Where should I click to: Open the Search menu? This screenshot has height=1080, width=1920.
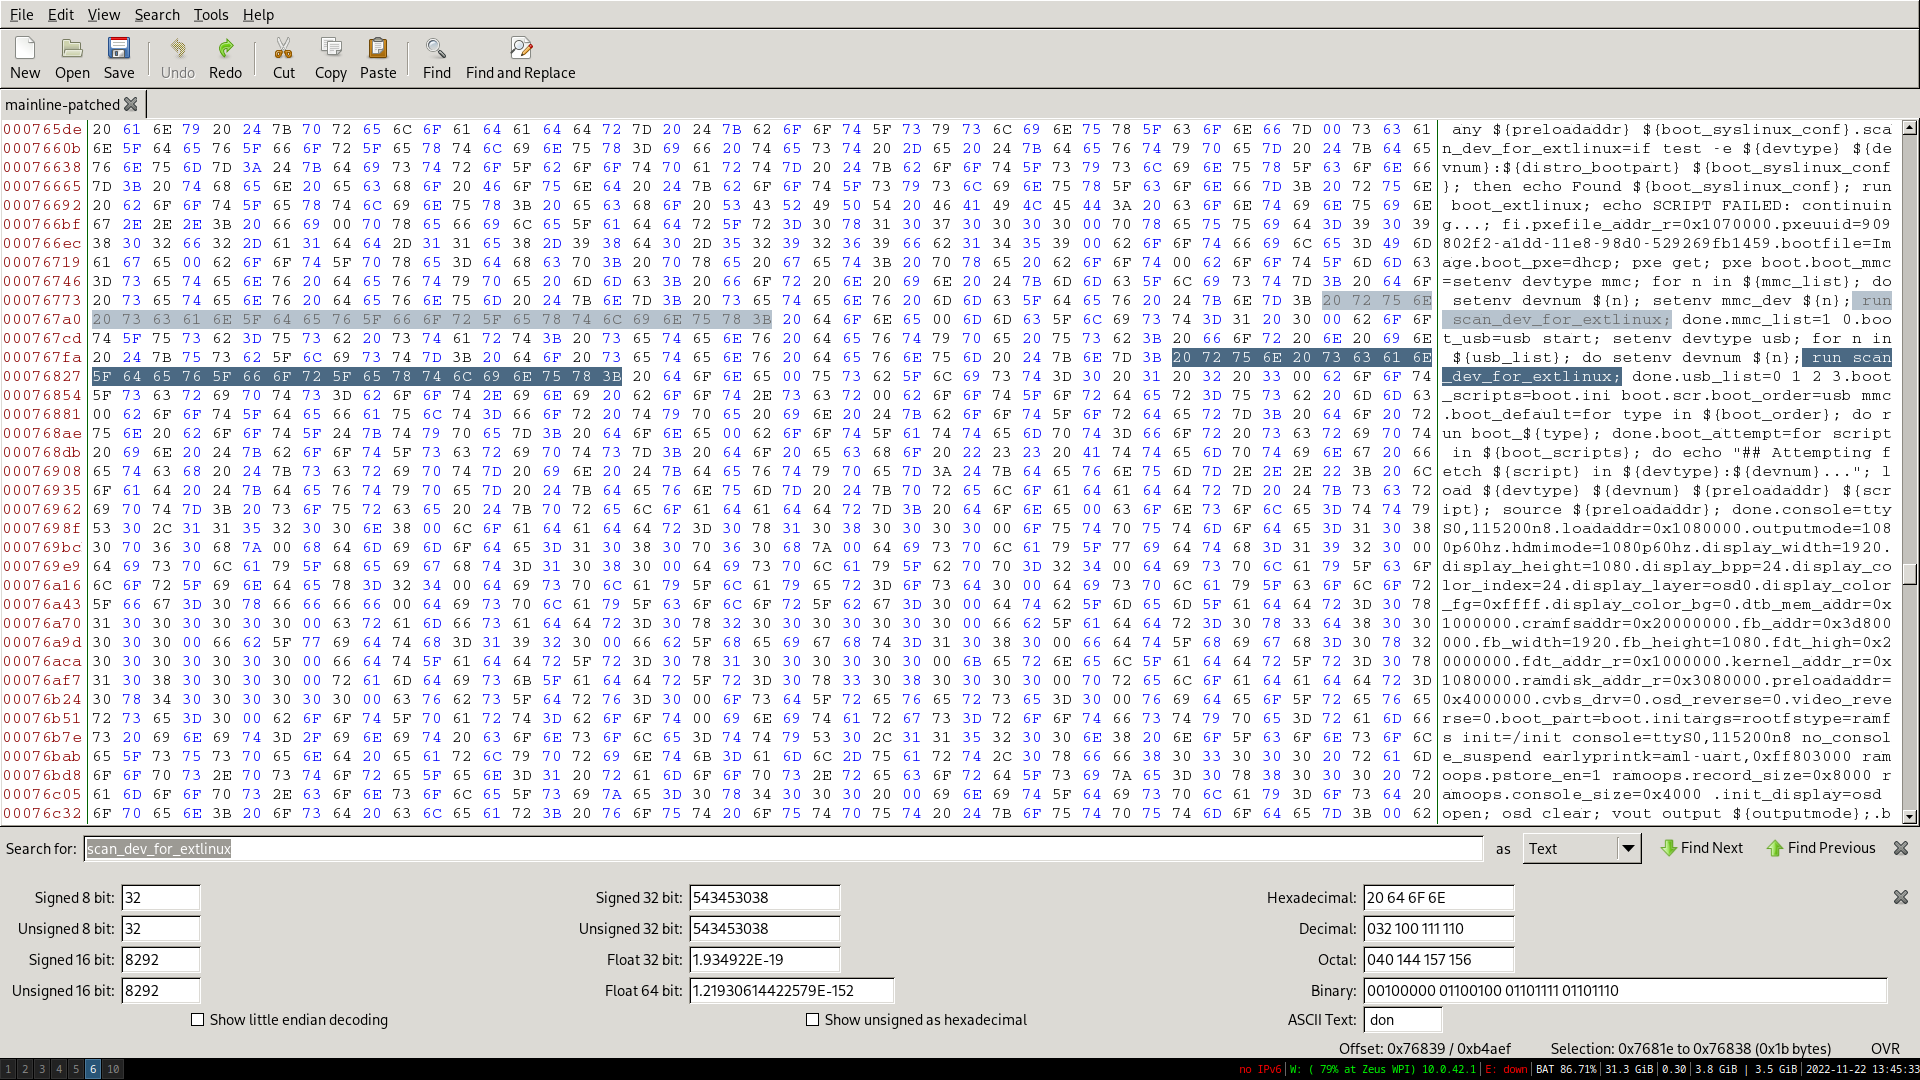pos(157,14)
